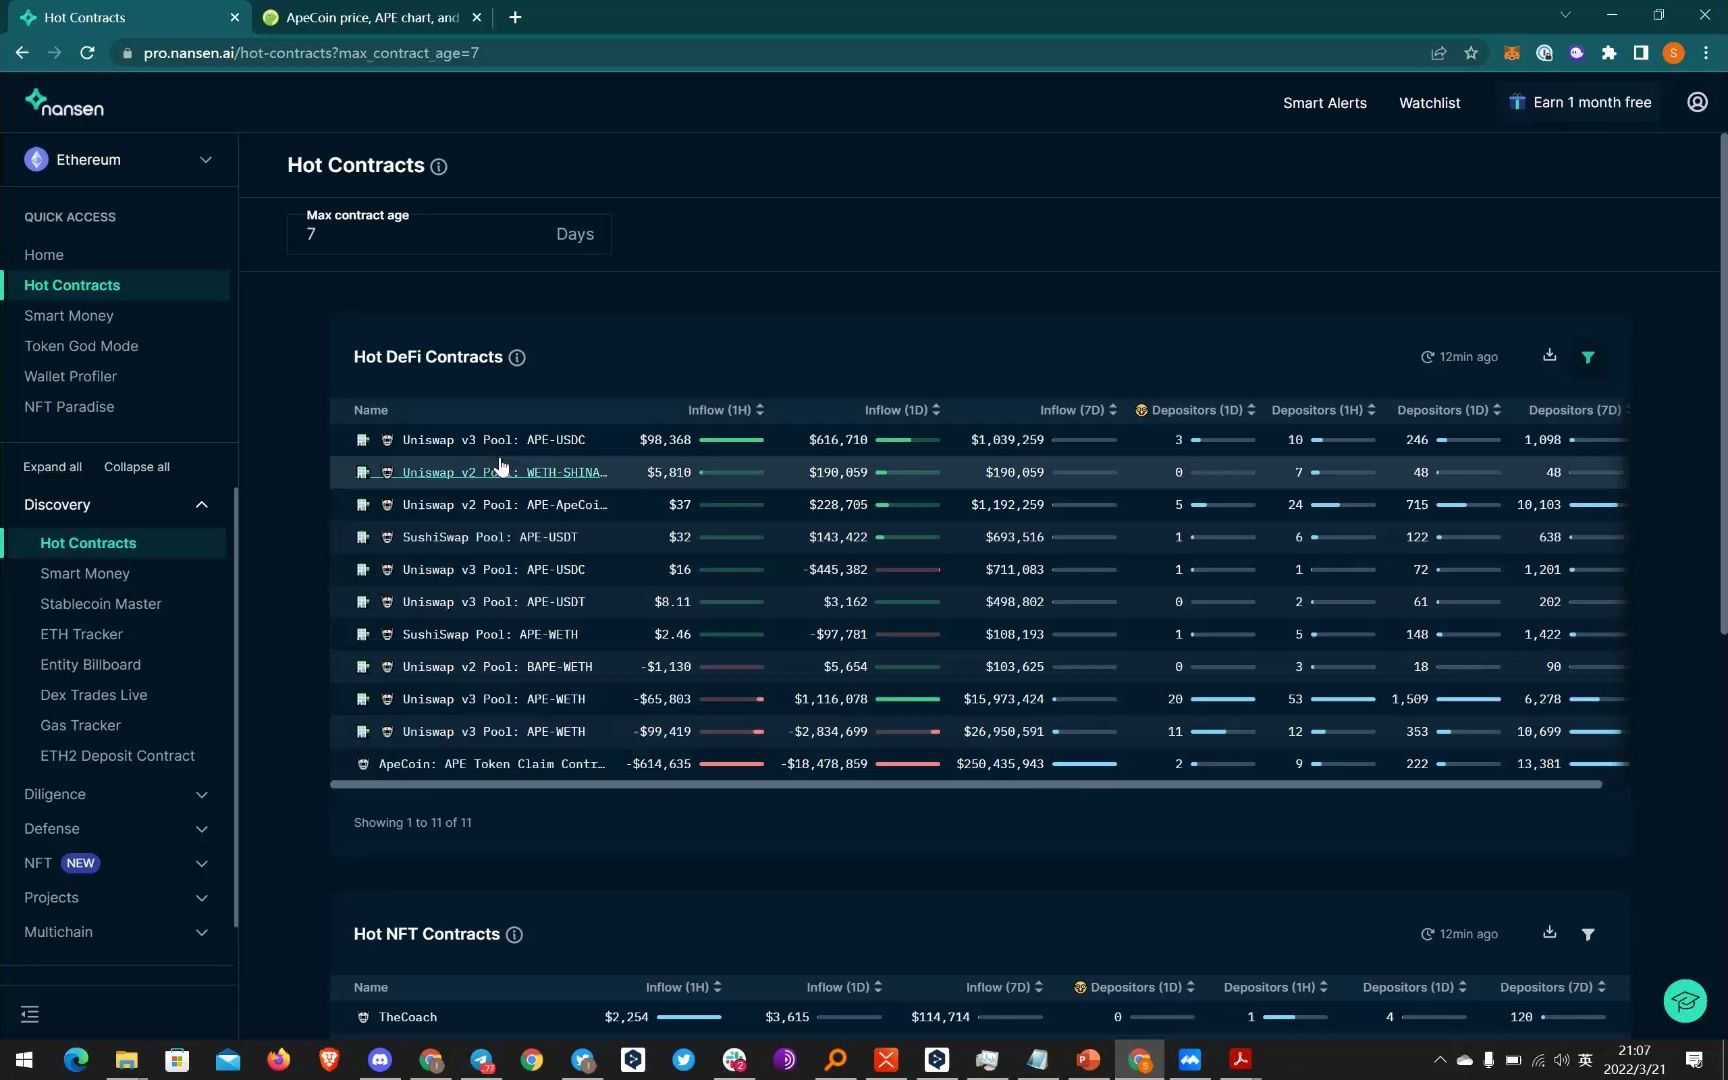The height and width of the screenshot is (1080, 1728).
Task: Click the shield icon next to TheCoach
Action: click(x=363, y=1017)
